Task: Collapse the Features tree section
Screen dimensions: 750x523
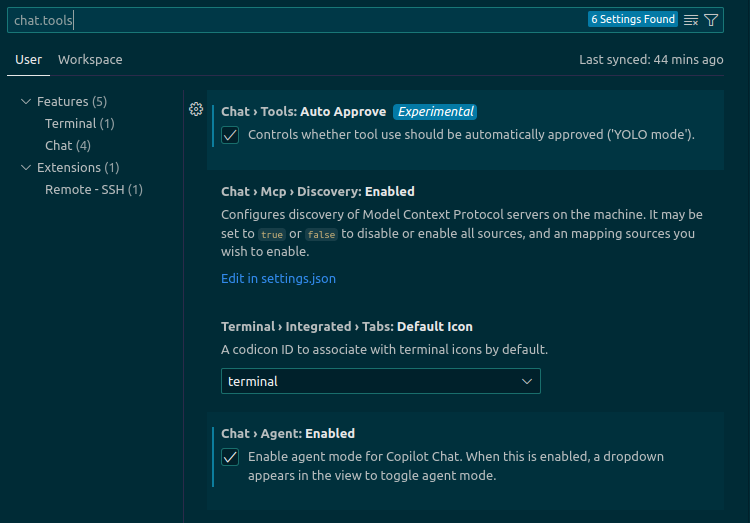Action: point(26,102)
